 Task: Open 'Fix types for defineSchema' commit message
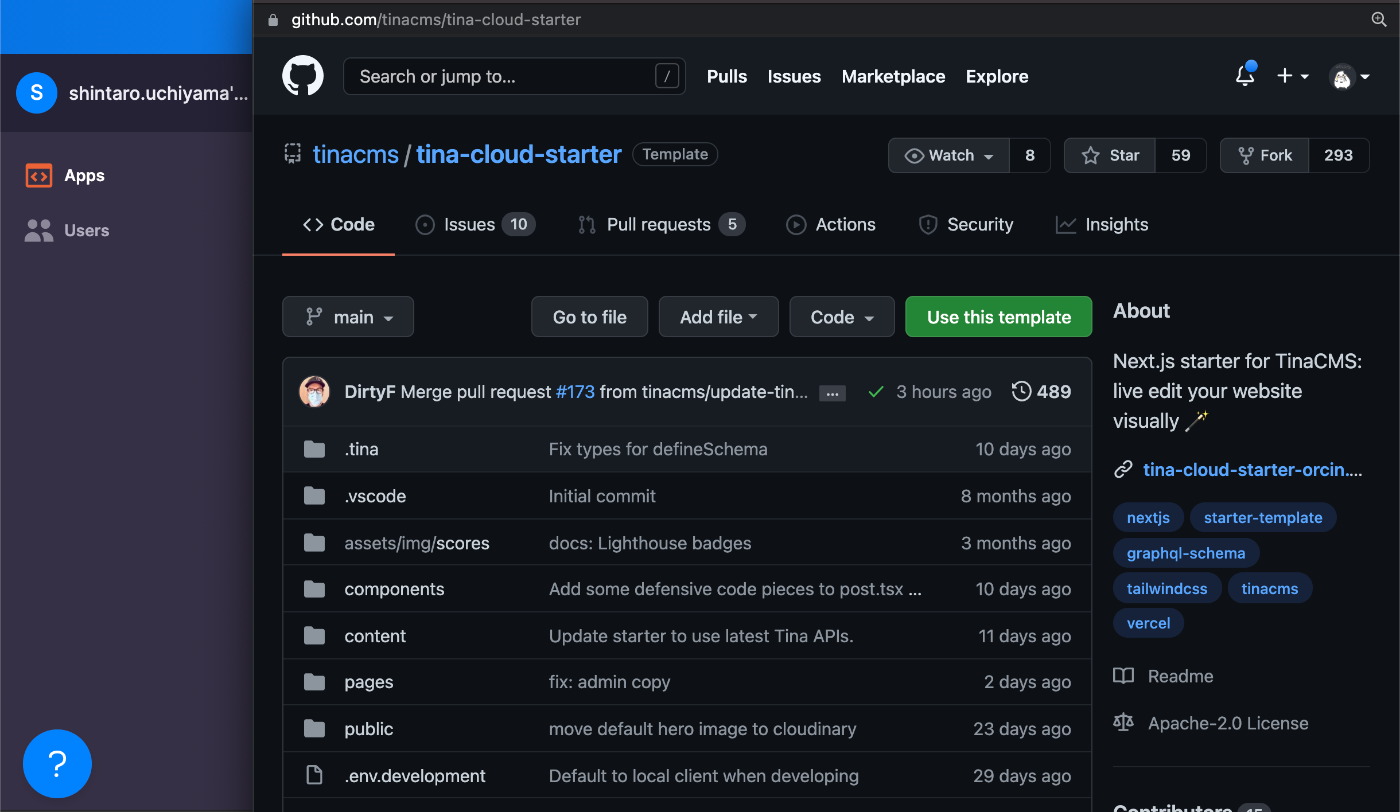[x=658, y=449]
